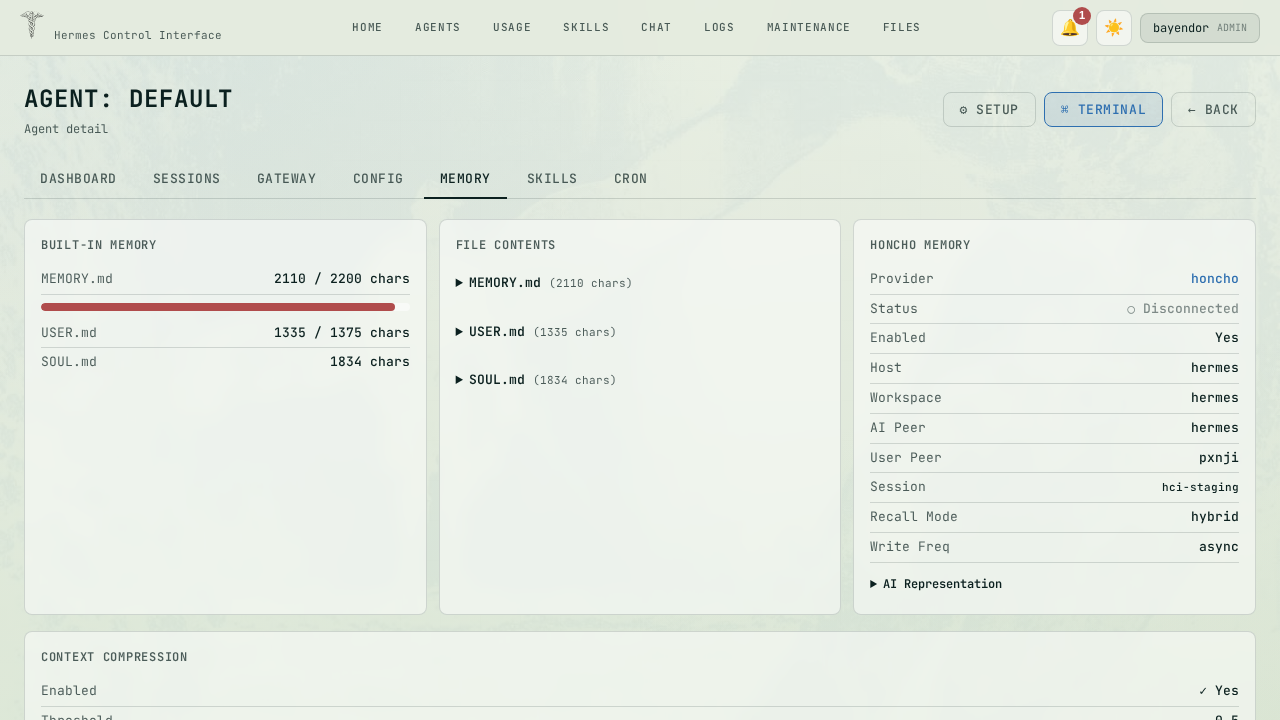Open the bayendor admin user menu

click(x=1199, y=28)
